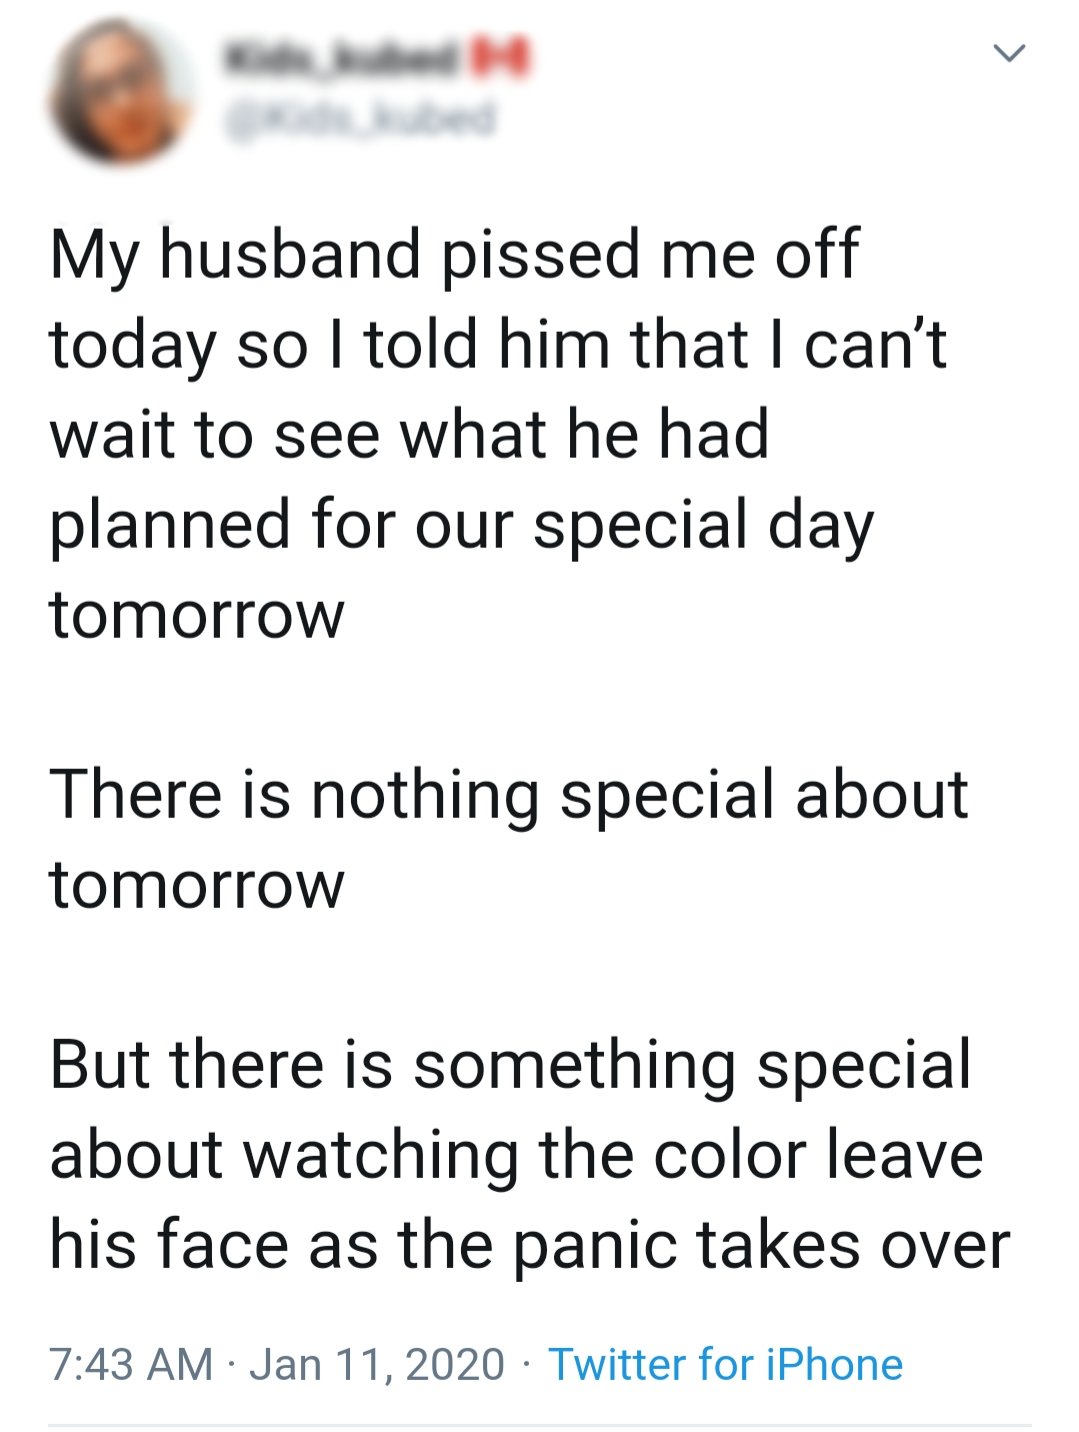Screen dimensions: 1079x1432
Task: Click the Jan 11, 2020 date
Action: pos(377,1364)
